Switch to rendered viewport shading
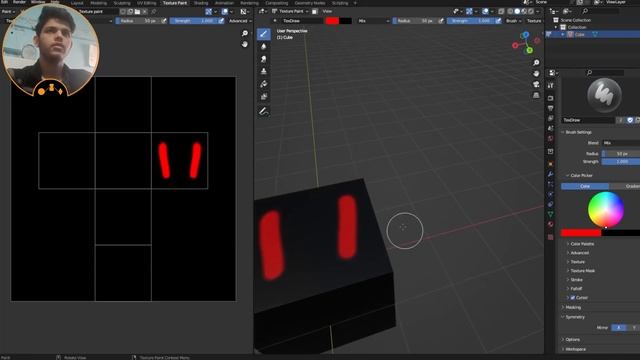 531,11
